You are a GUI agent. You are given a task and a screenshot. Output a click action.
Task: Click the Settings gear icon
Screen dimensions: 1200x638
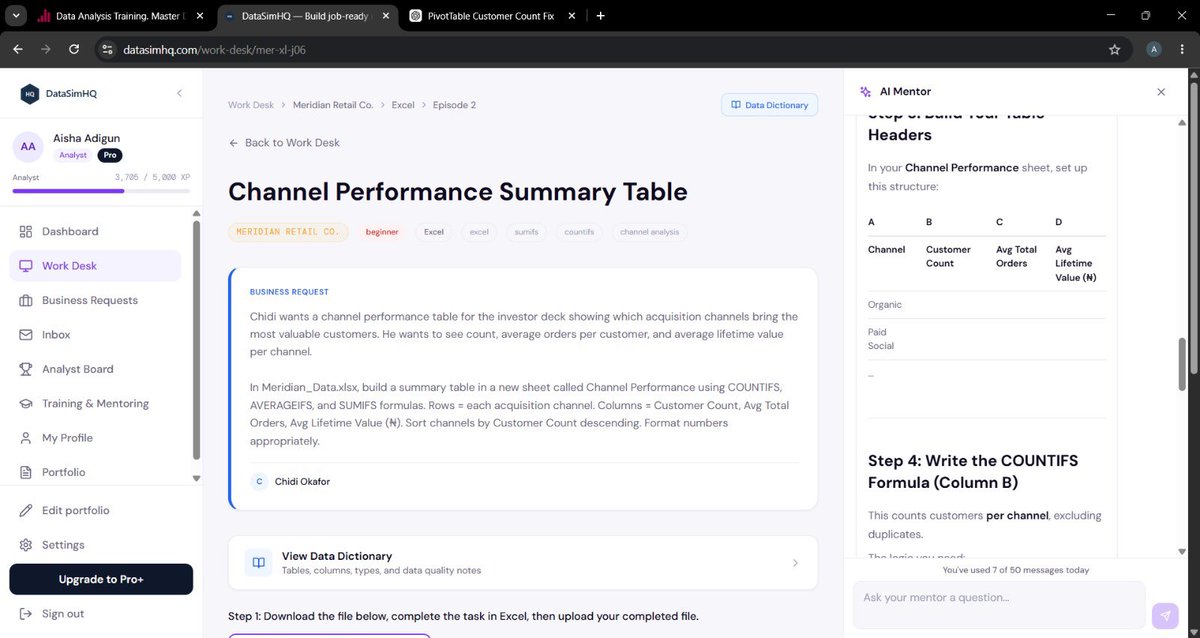(25, 545)
